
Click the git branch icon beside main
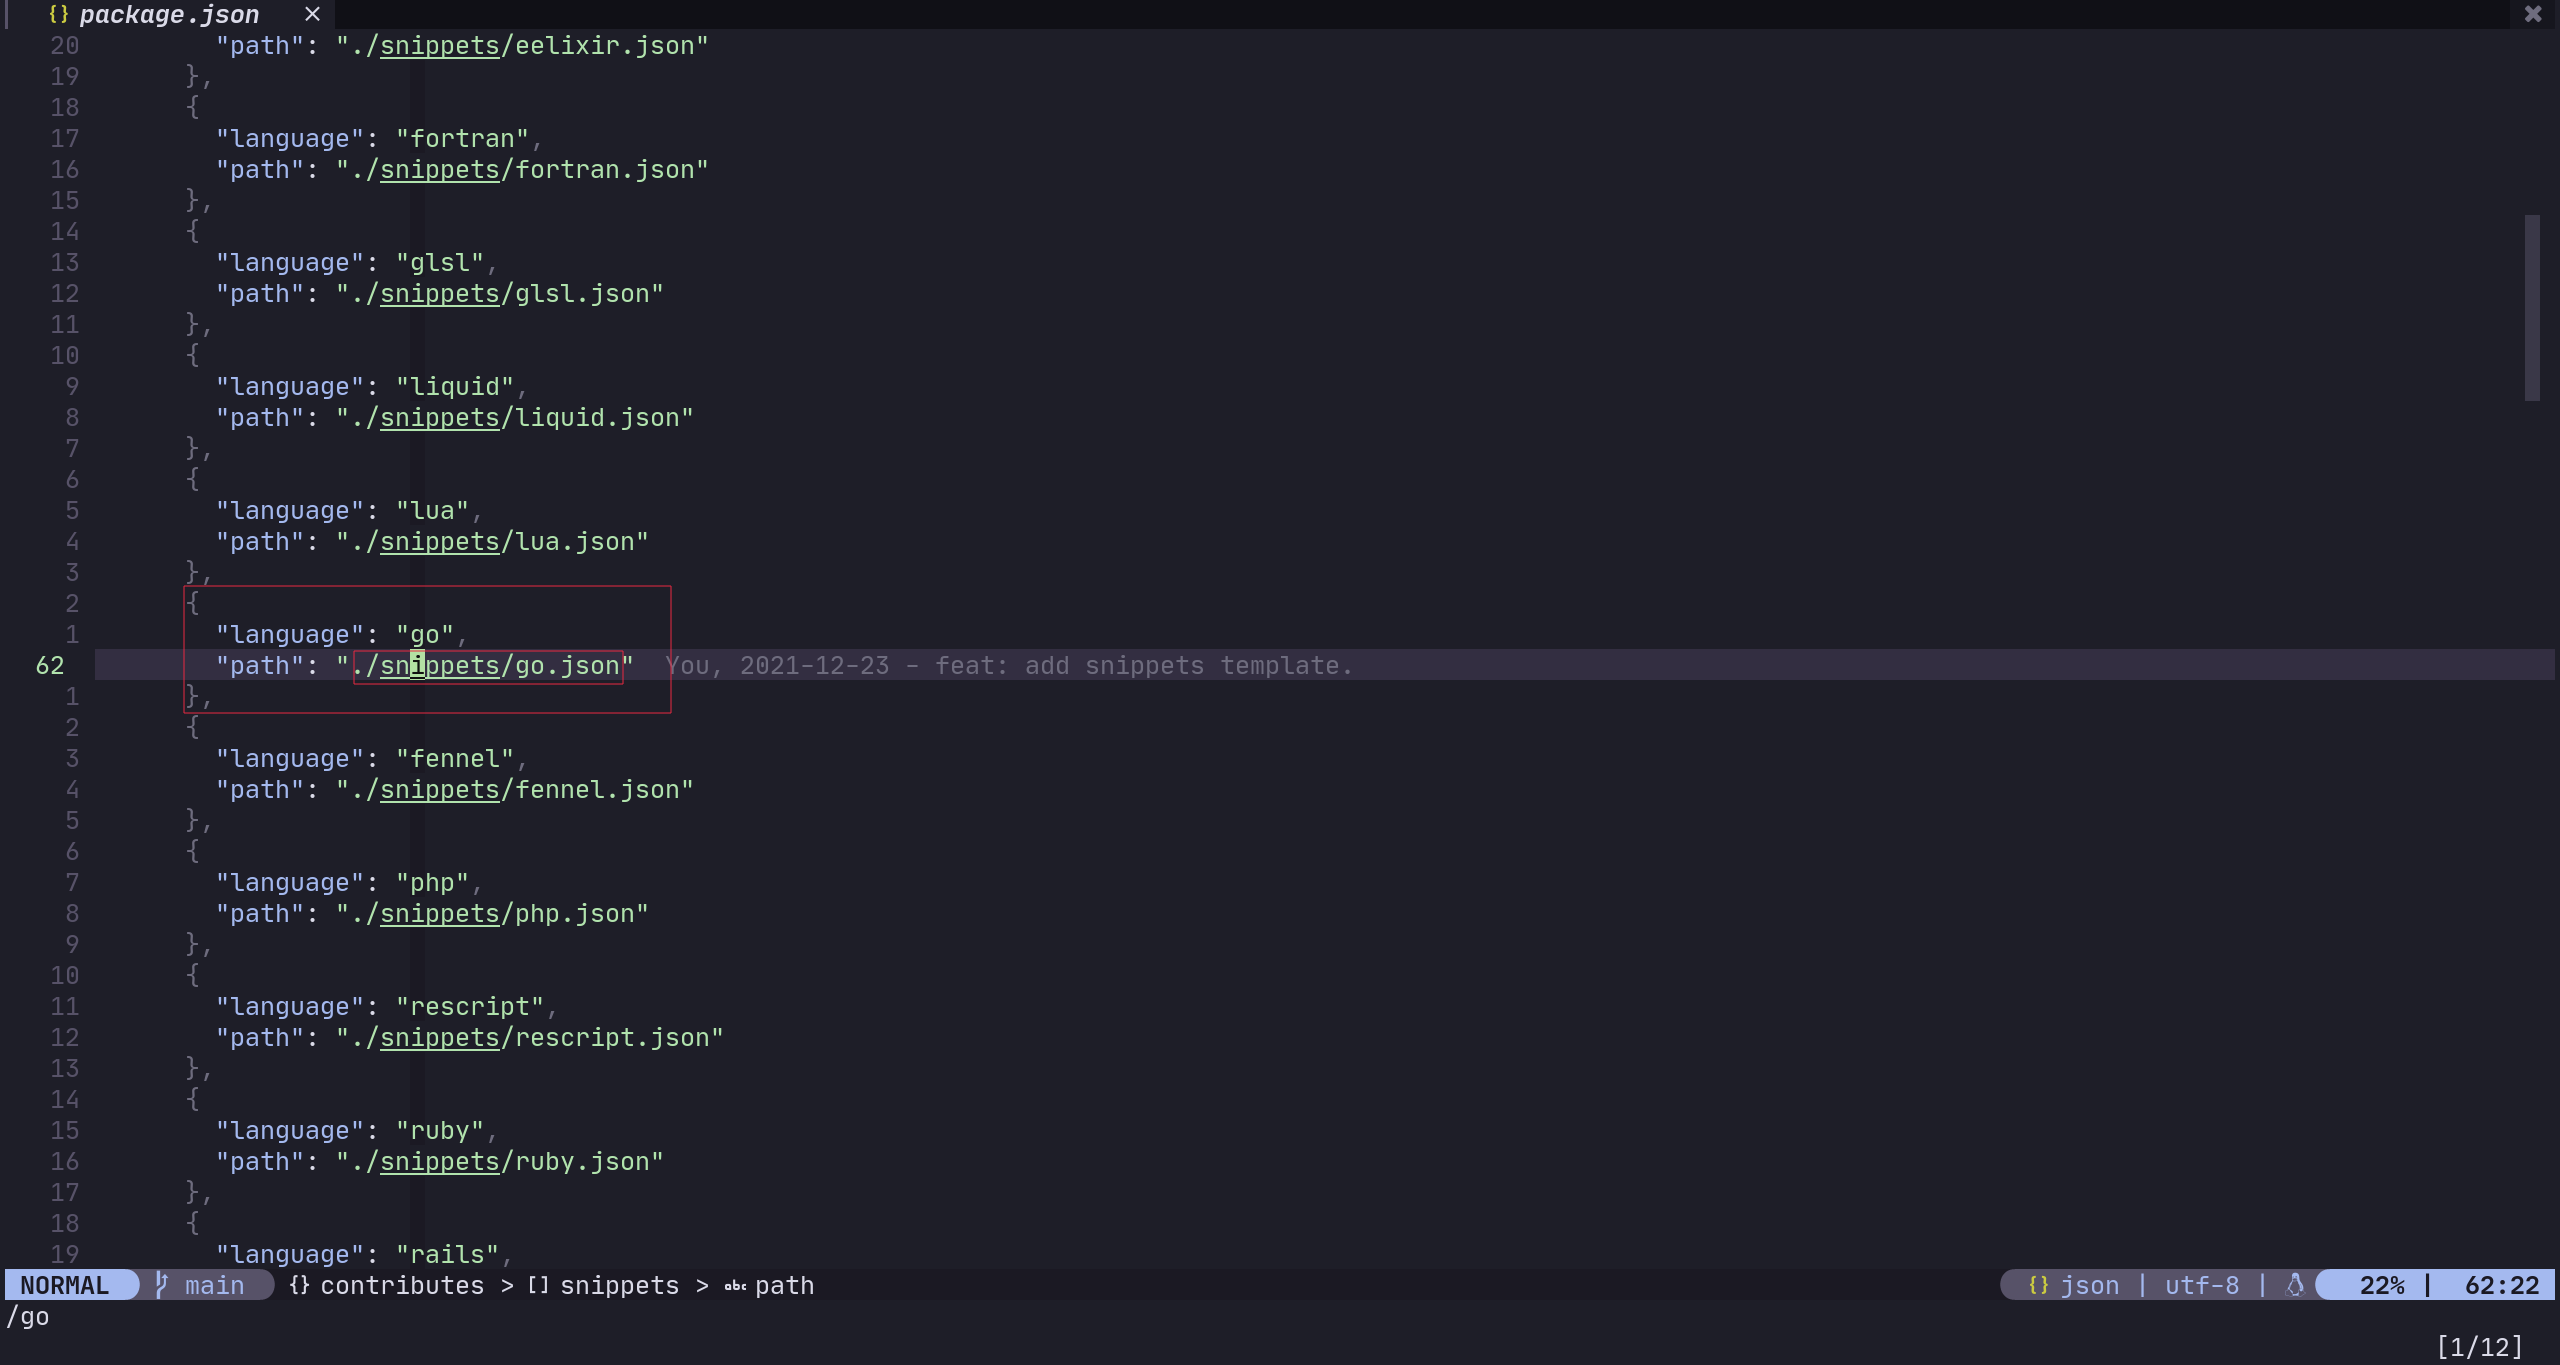click(162, 1285)
